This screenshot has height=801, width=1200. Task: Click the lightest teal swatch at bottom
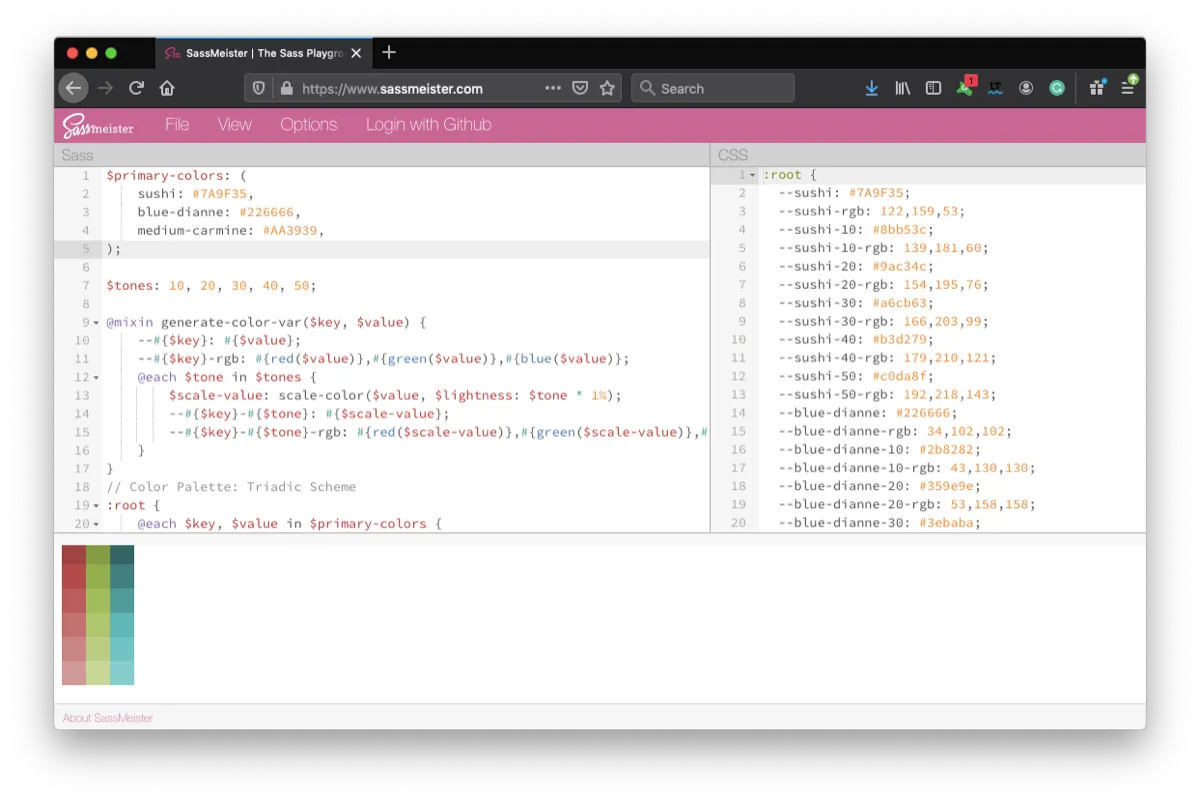(x=122, y=673)
